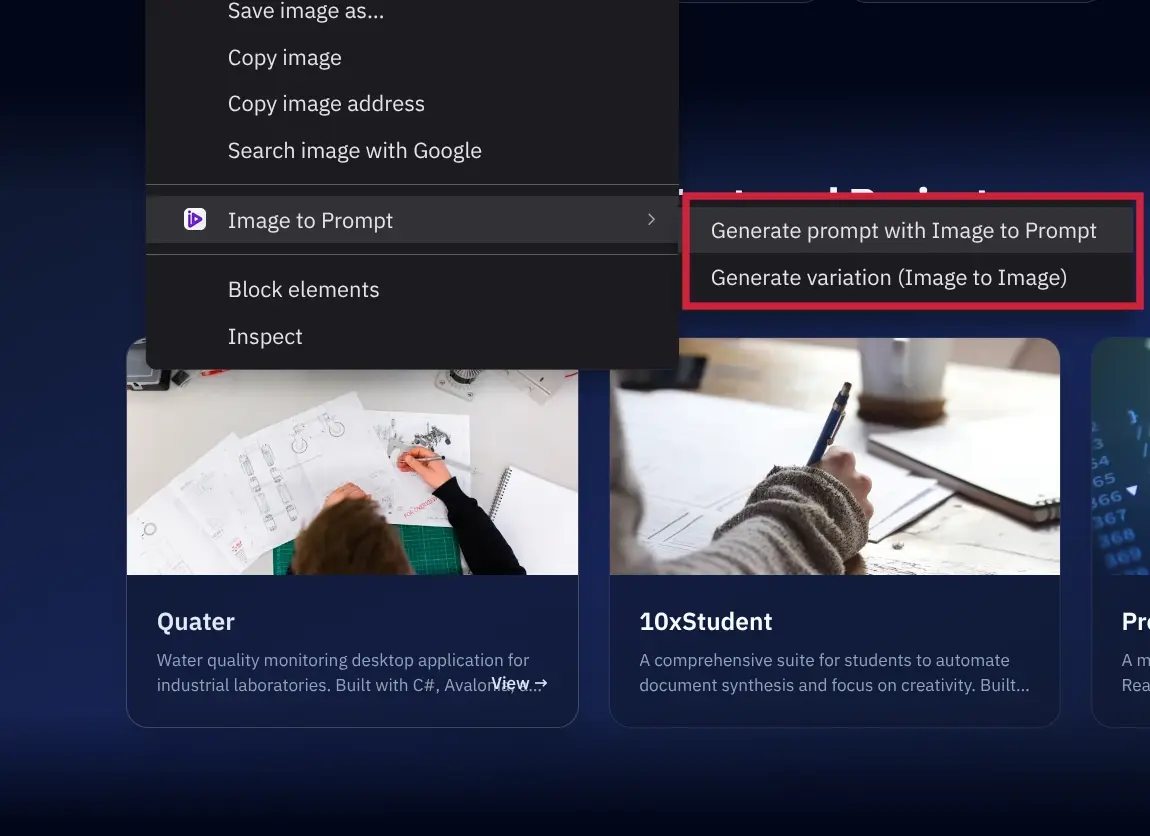
Task: Click the Quater project title
Action: pos(195,621)
